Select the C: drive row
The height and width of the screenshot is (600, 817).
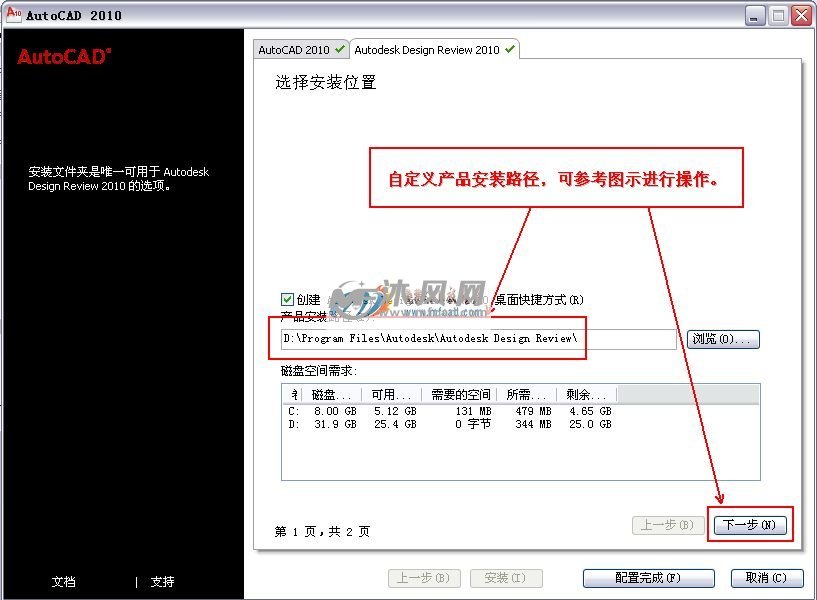pos(449,411)
